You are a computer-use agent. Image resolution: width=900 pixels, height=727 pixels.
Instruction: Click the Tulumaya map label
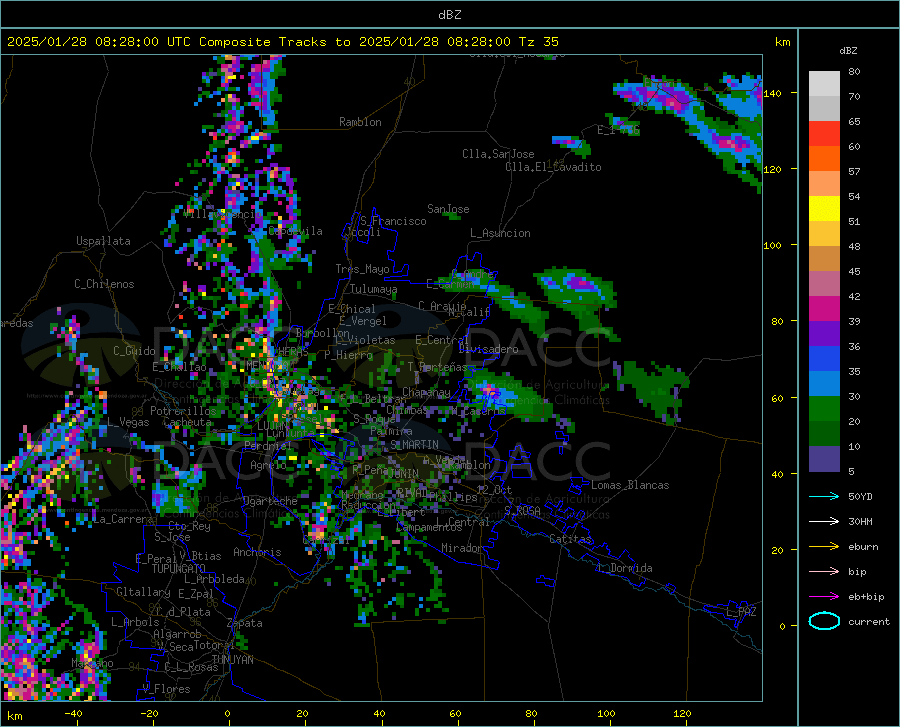tap(373, 289)
